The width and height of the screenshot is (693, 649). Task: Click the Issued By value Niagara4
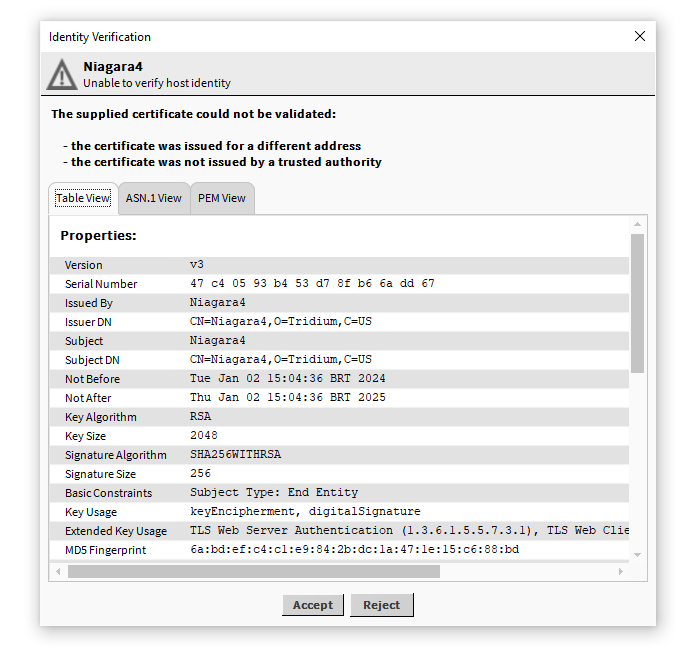click(217, 302)
